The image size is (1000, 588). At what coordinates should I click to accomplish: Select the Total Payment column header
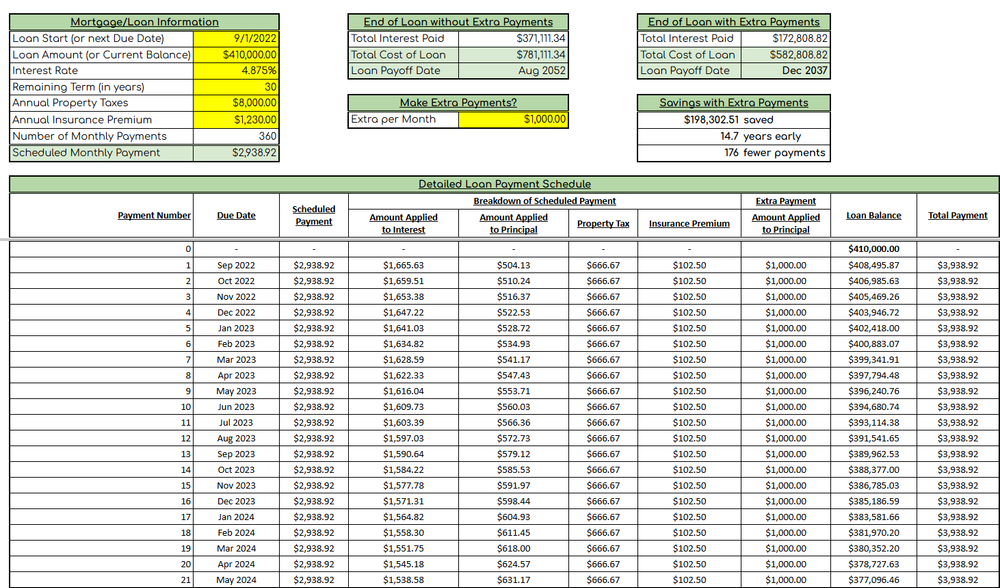click(958, 216)
